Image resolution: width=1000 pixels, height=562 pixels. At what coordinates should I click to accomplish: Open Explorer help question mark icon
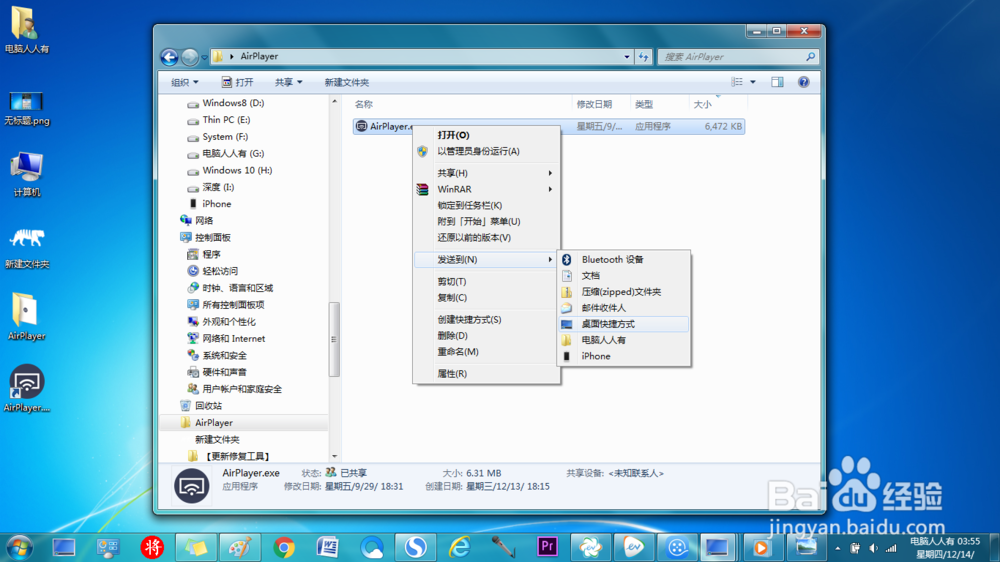tap(804, 82)
